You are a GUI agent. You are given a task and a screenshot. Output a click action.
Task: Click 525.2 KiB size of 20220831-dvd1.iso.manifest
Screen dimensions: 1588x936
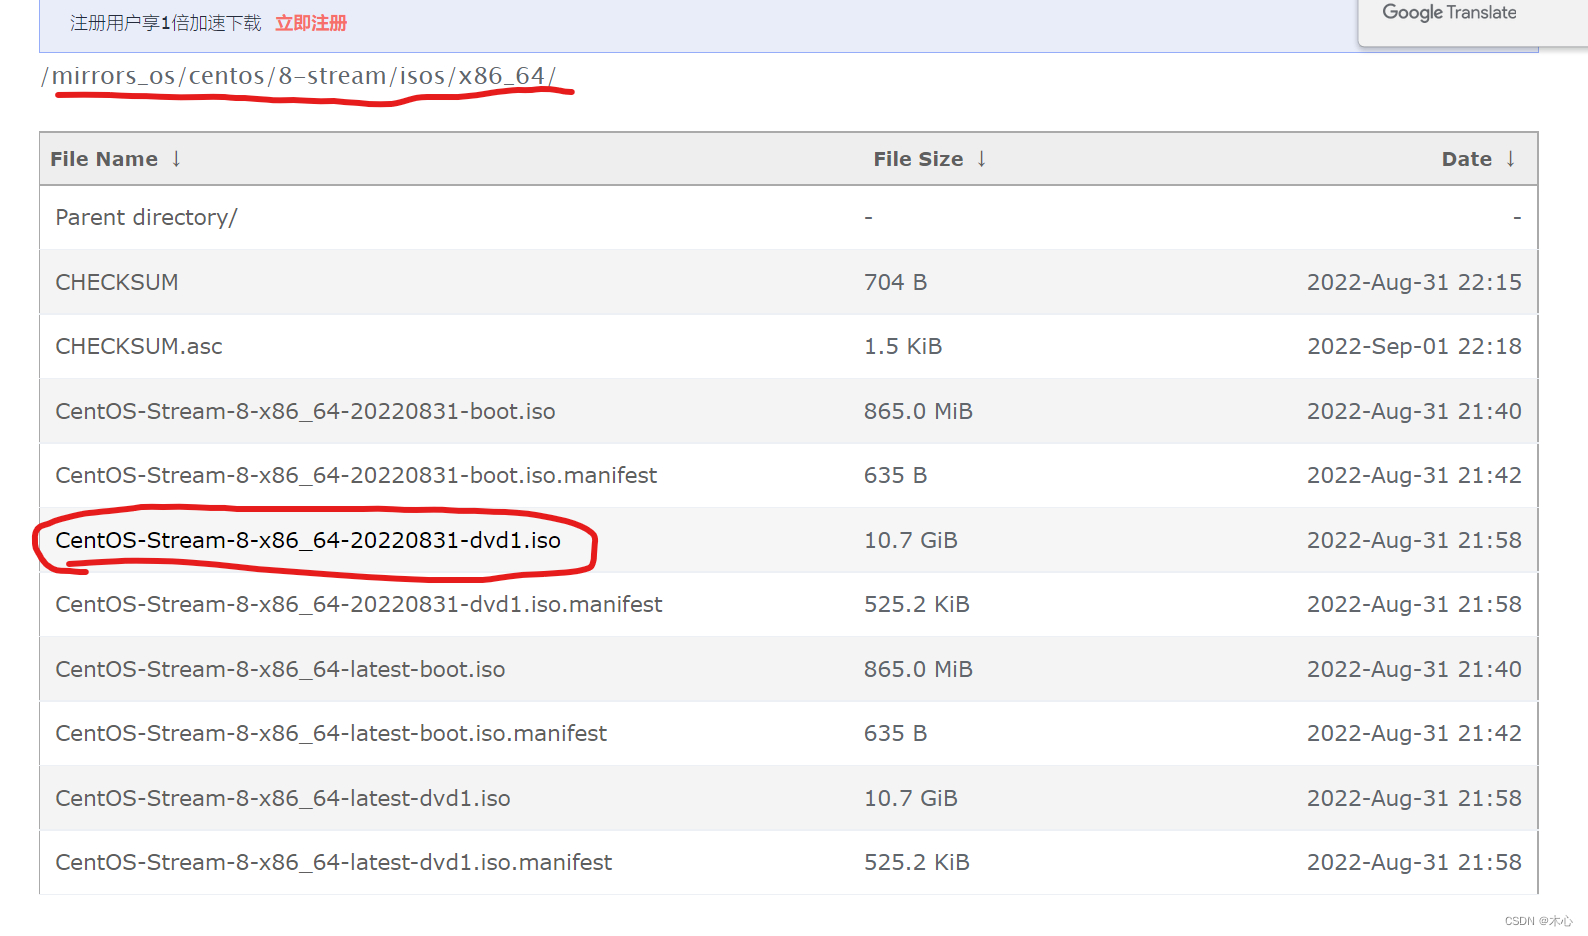(917, 604)
